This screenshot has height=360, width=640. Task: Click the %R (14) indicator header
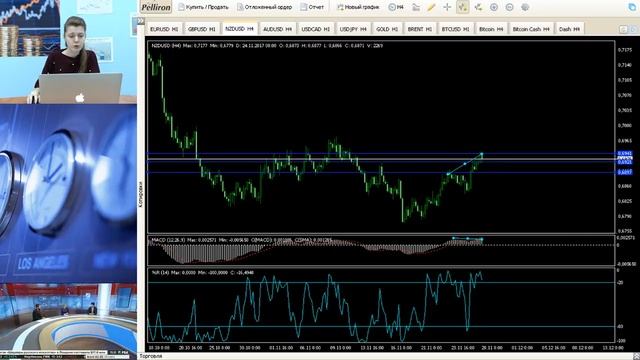[202, 272]
